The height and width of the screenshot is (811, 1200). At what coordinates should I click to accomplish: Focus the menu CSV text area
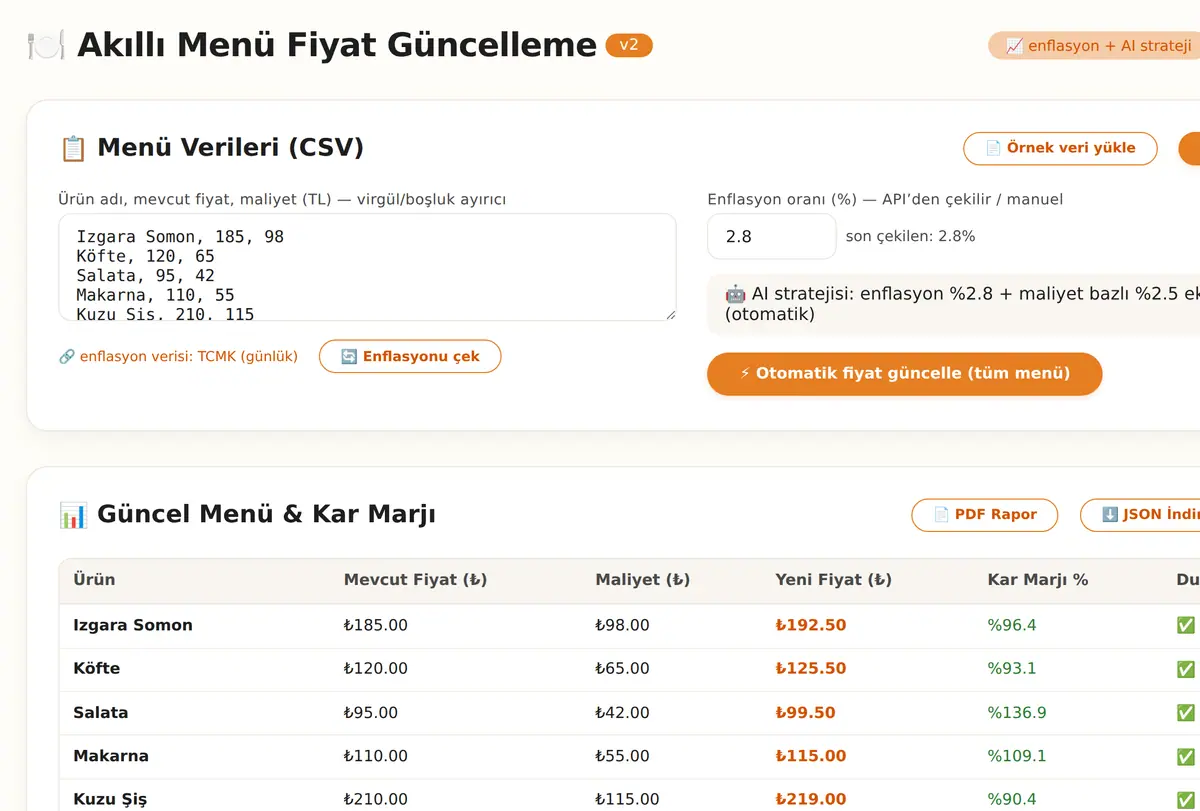(x=367, y=267)
